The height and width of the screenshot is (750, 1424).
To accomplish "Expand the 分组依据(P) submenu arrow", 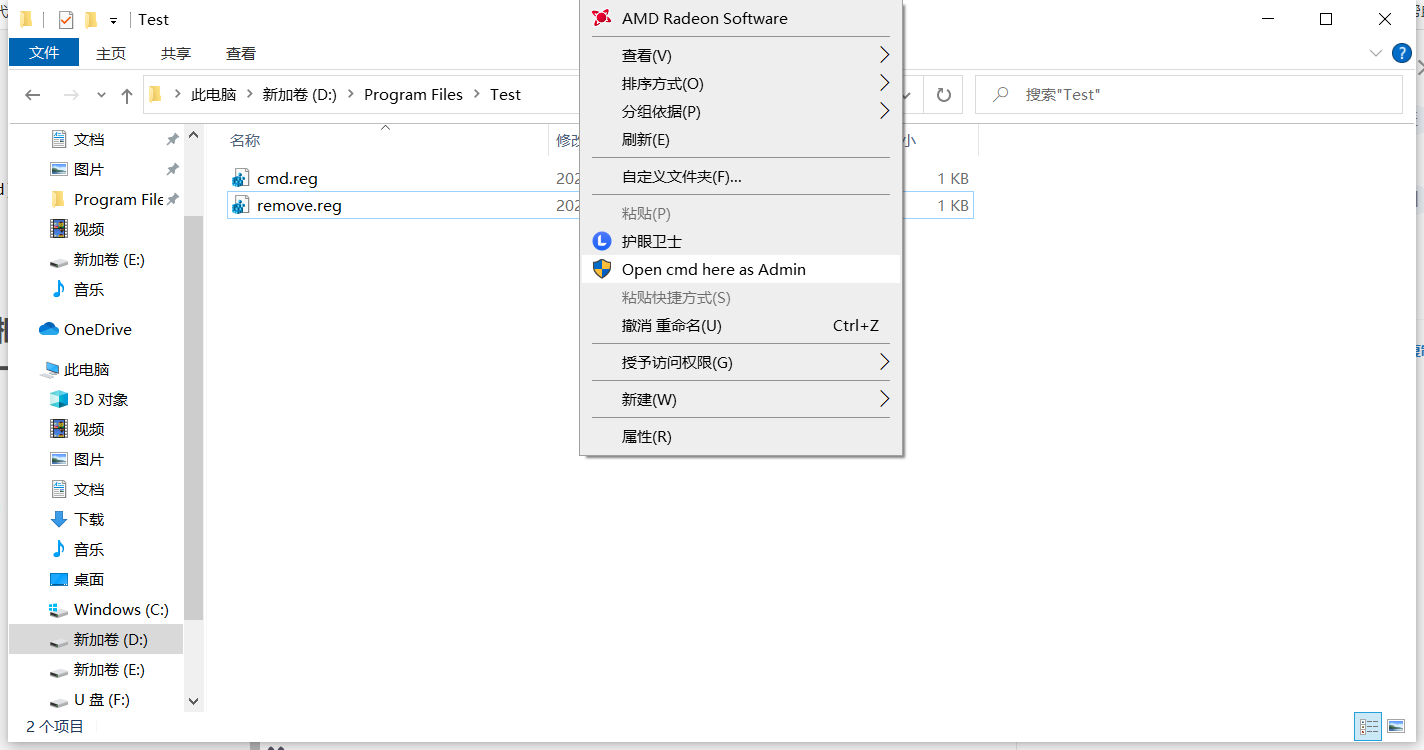I will (x=884, y=111).
